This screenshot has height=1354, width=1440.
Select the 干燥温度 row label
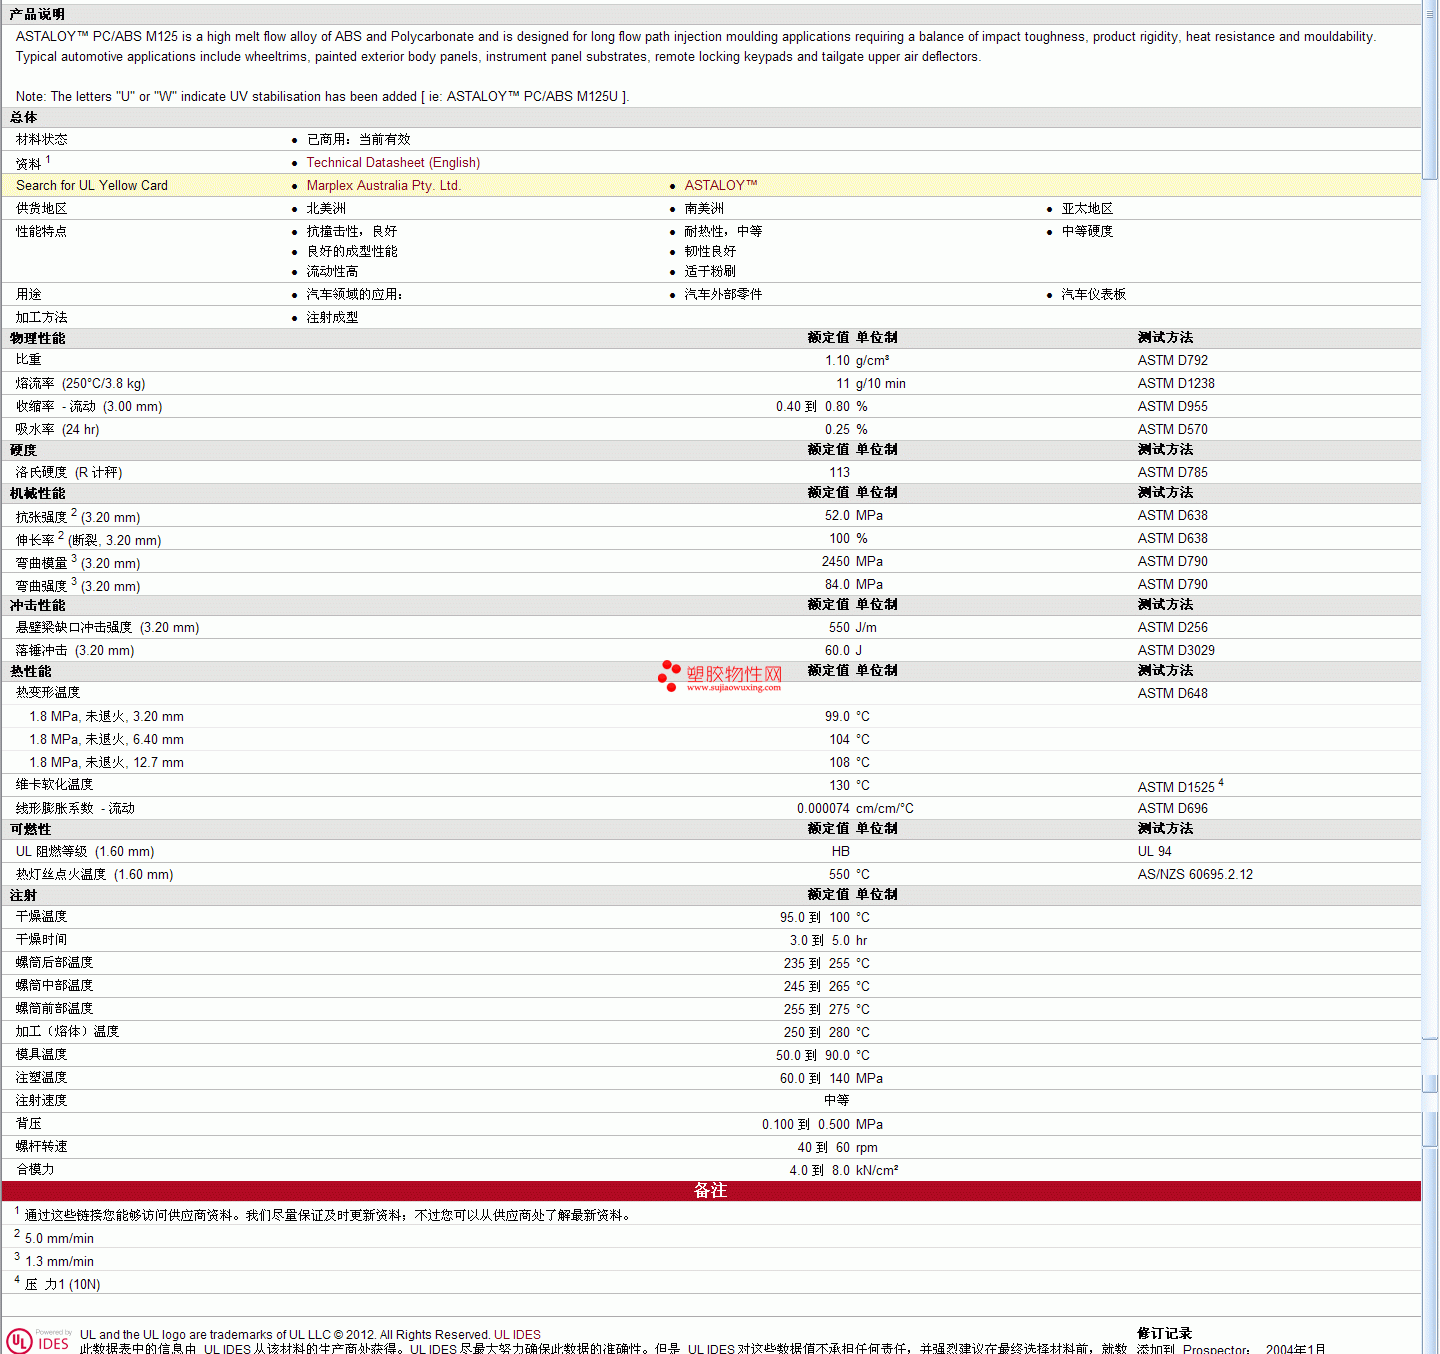pyautogui.click(x=42, y=916)
